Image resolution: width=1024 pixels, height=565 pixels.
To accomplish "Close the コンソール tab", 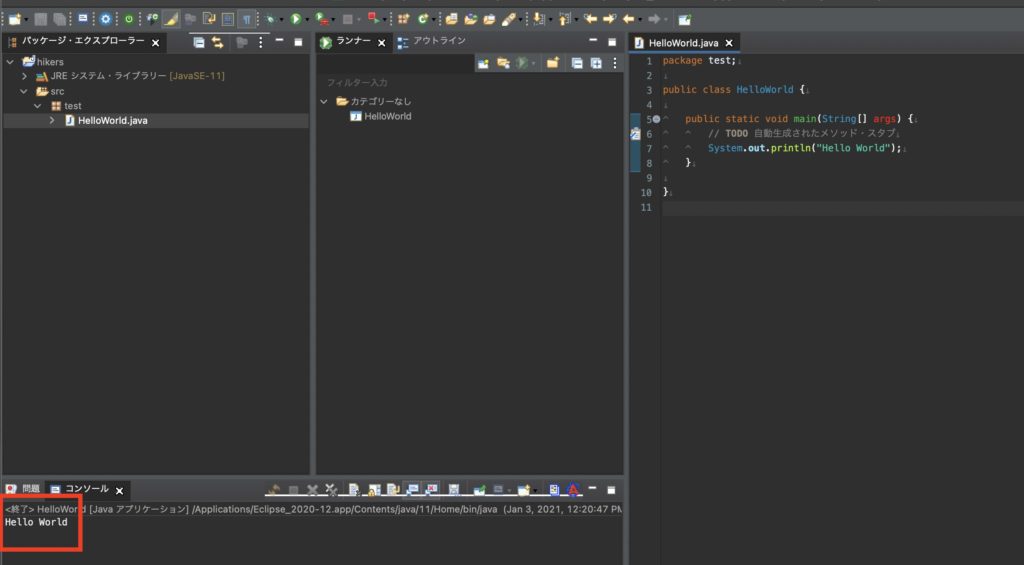I will coord(120,491).
